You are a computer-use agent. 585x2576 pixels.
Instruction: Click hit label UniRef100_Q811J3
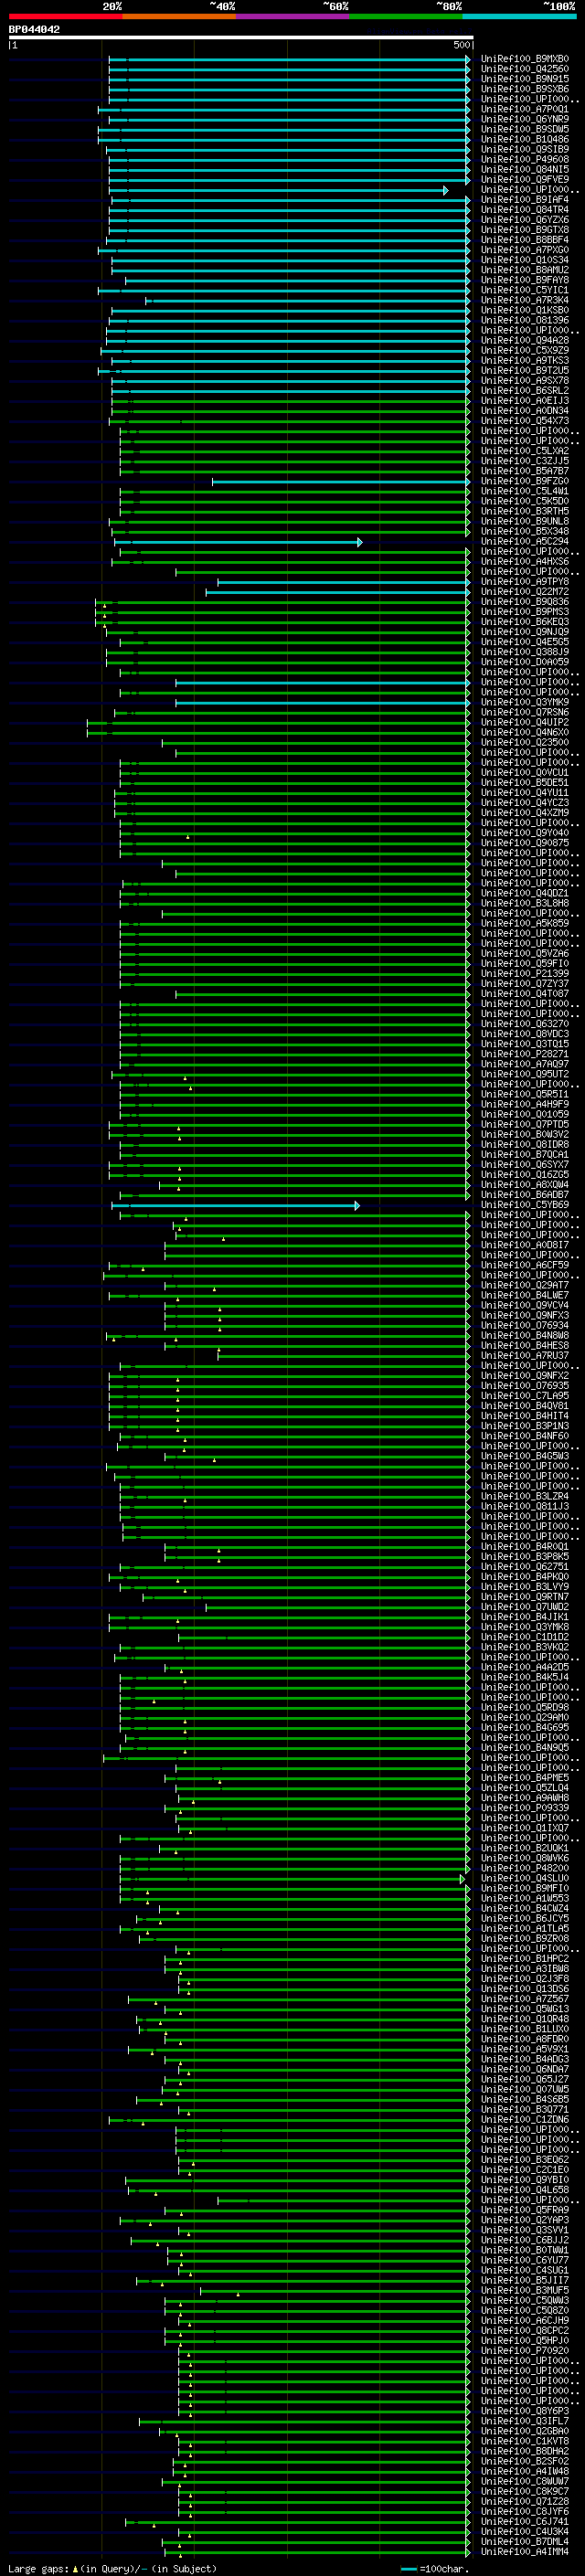click(x=525, y=1507)
